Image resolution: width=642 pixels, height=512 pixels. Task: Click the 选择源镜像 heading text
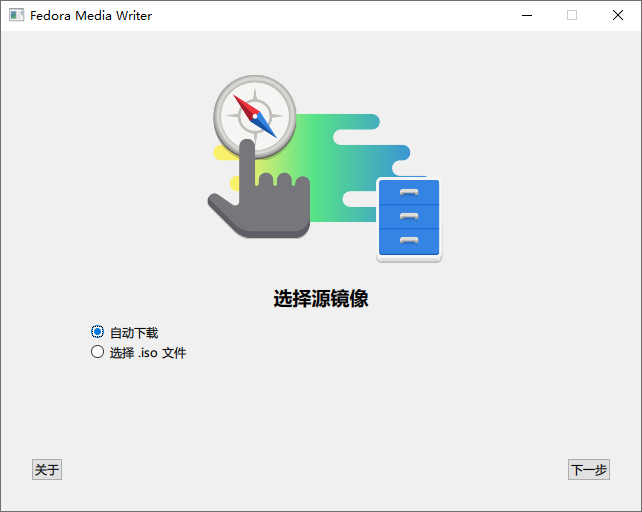[x=320, y=299]
